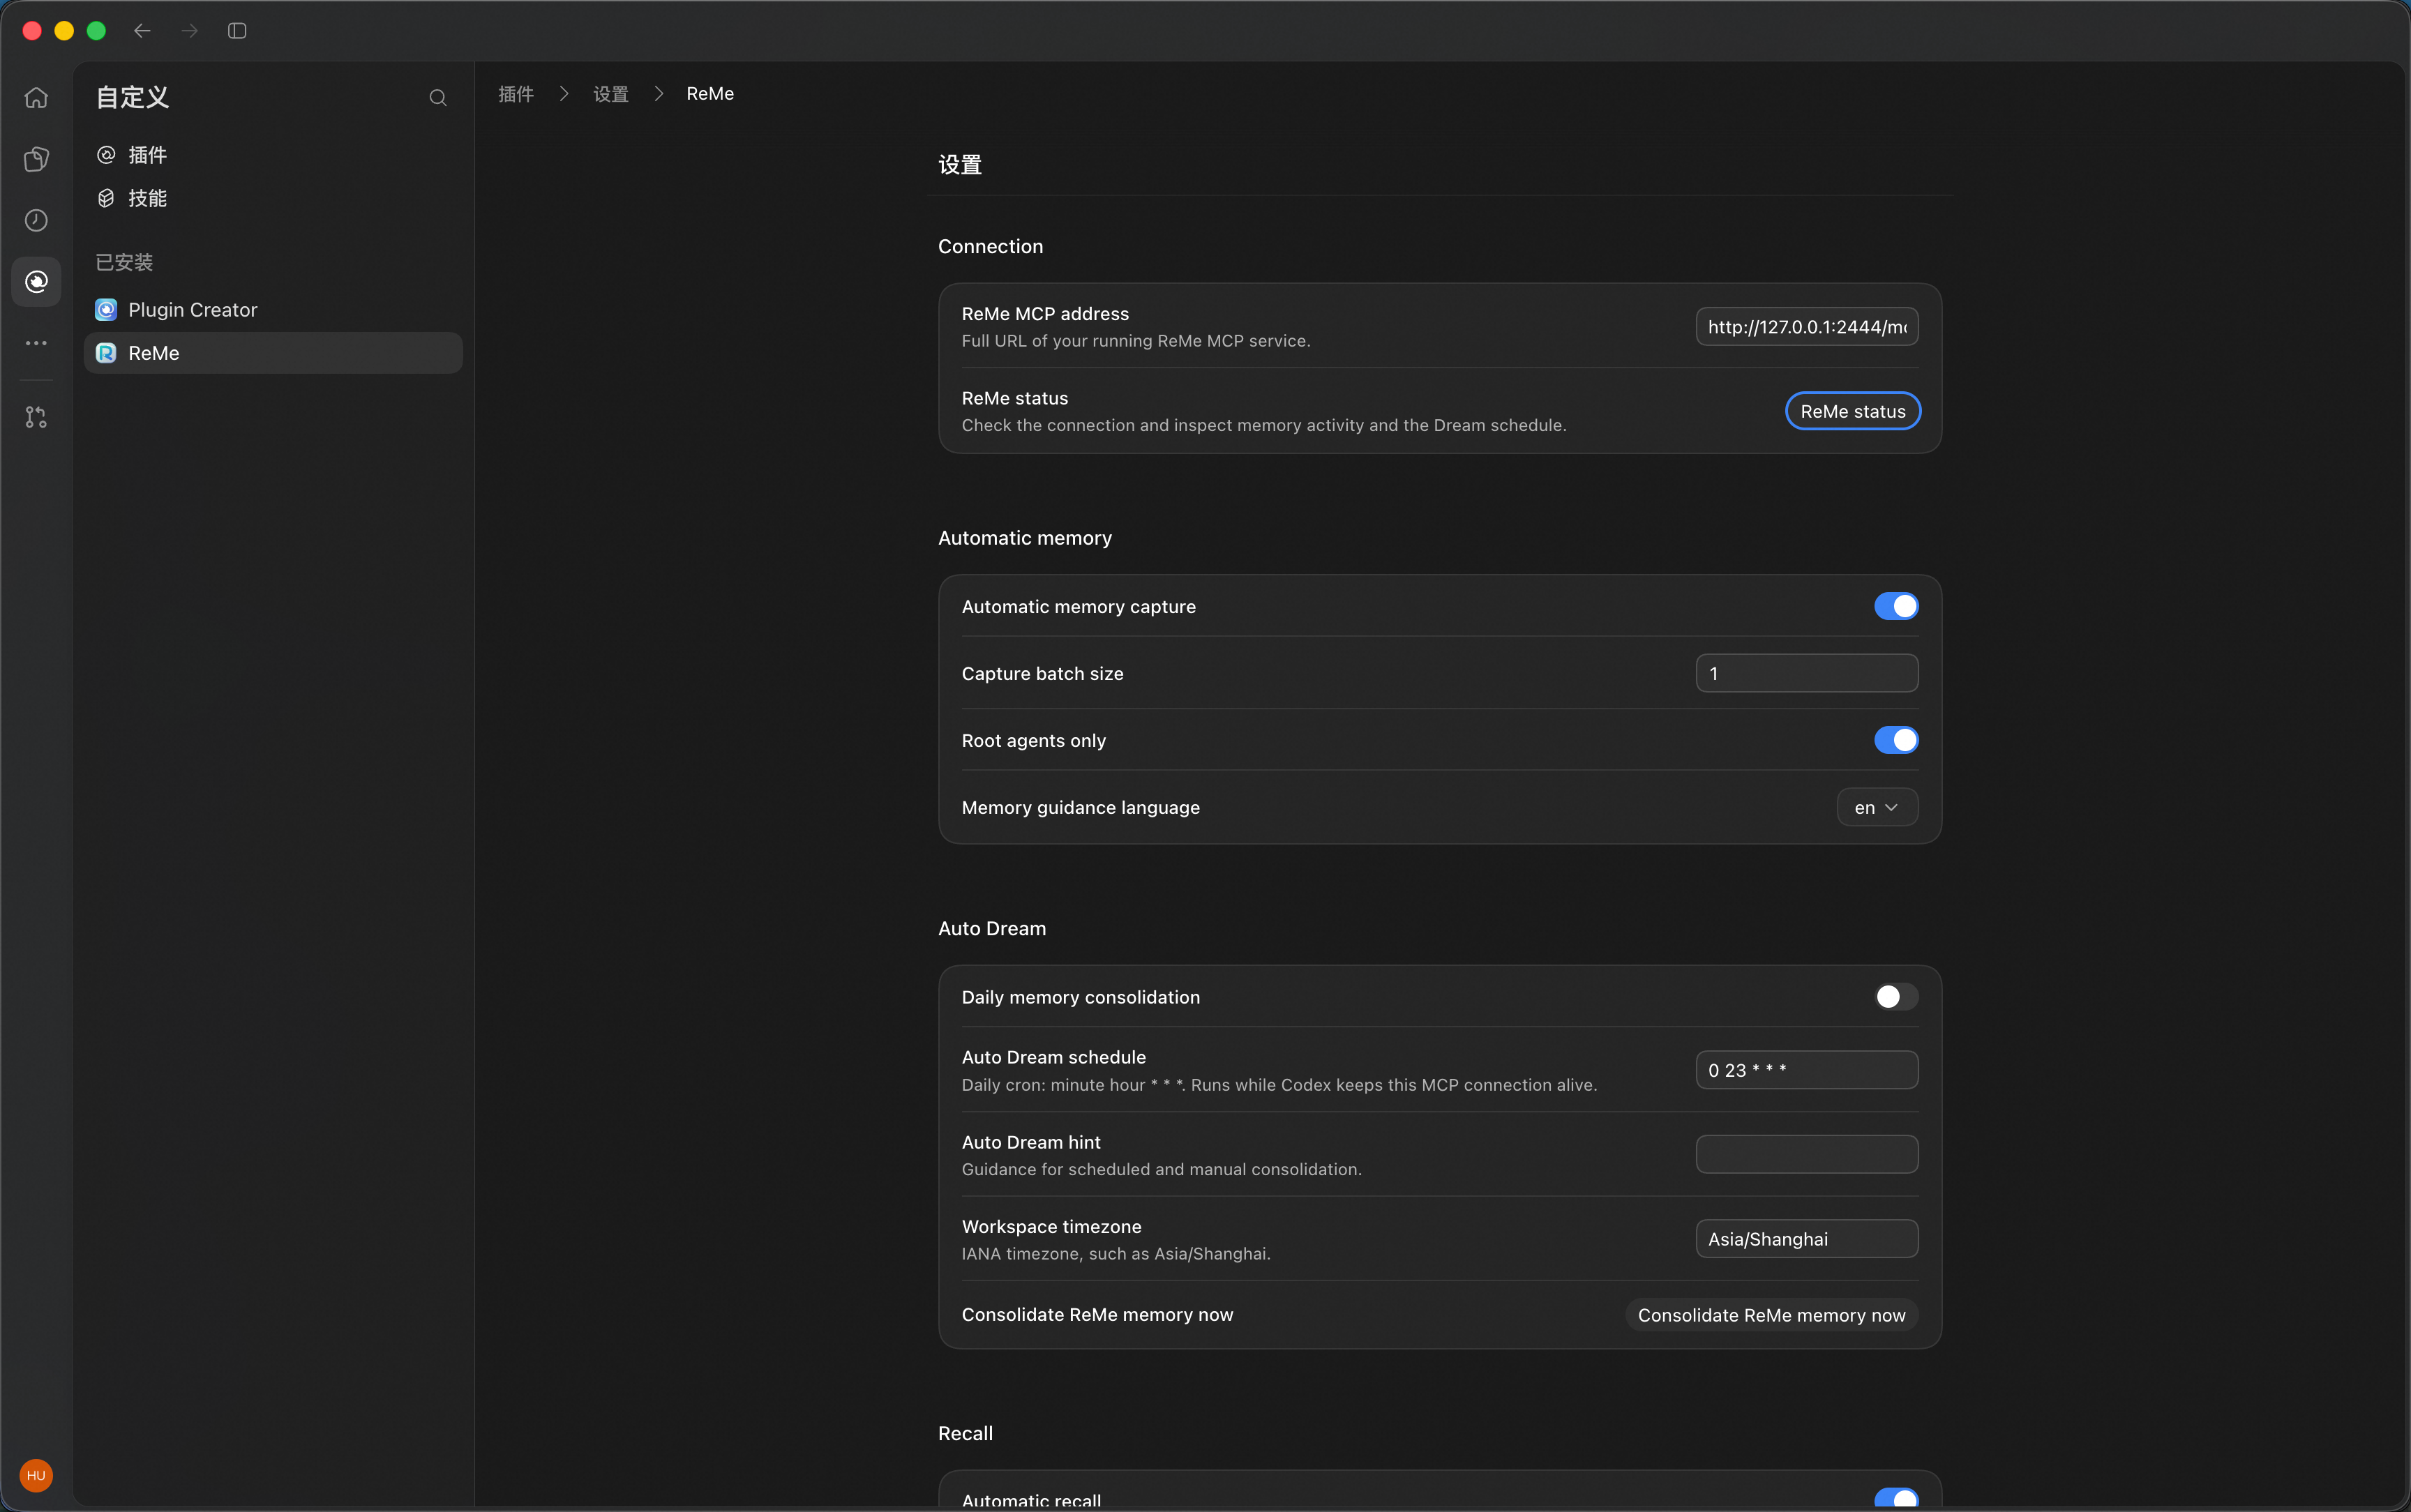The image size is (2411, 1512).
Task: Open the 插件 item in the sidebar list
Action: (273, 155)
